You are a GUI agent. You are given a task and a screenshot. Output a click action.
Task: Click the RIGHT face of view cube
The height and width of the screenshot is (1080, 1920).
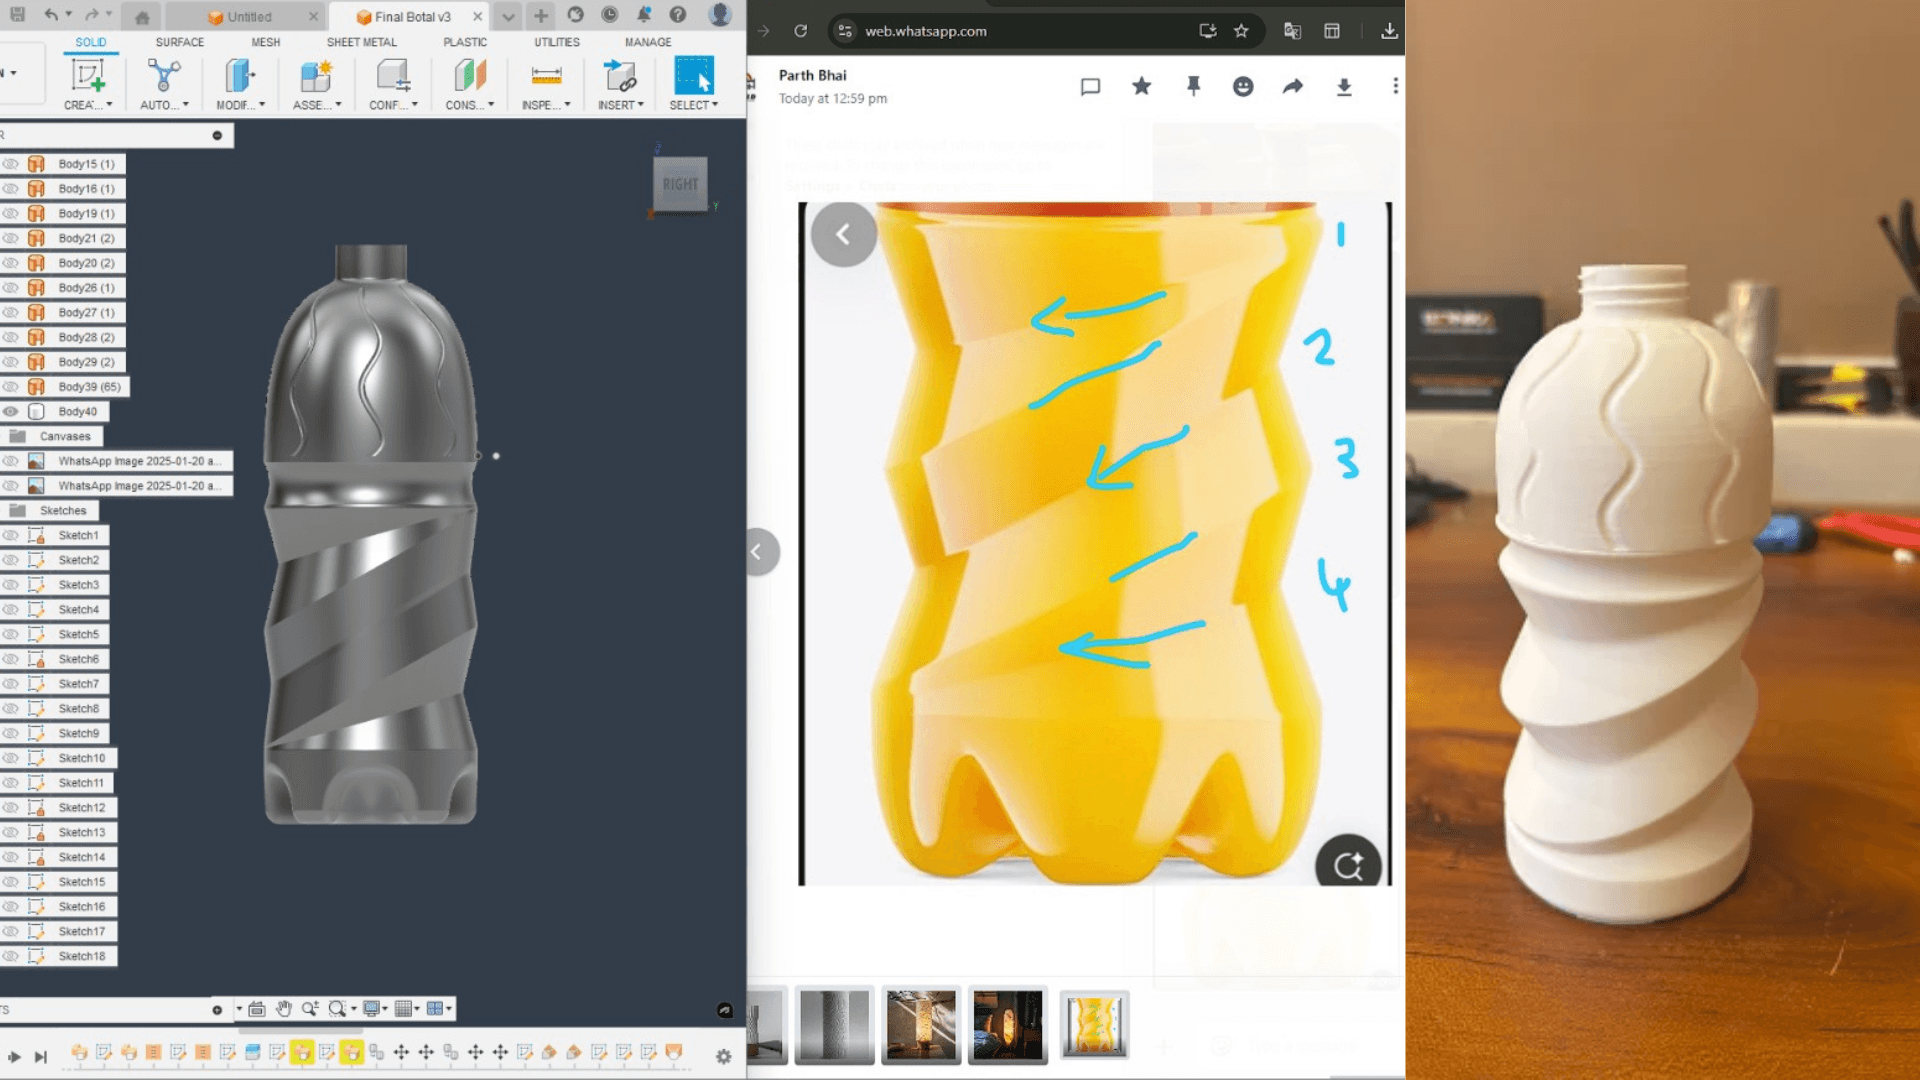680,184
